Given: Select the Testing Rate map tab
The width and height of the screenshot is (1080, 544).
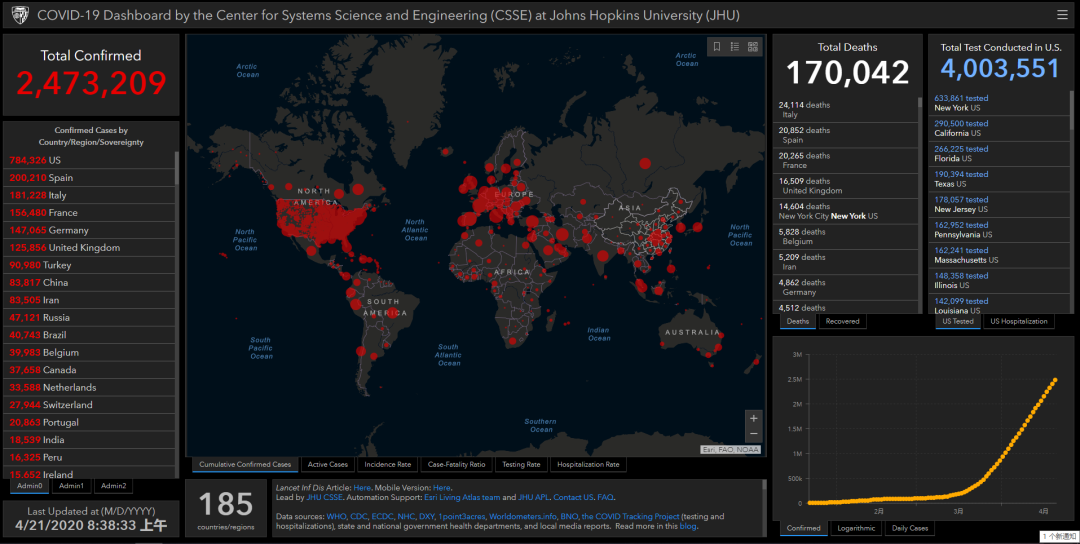Looking at the screenshot, I should [521, 465].
